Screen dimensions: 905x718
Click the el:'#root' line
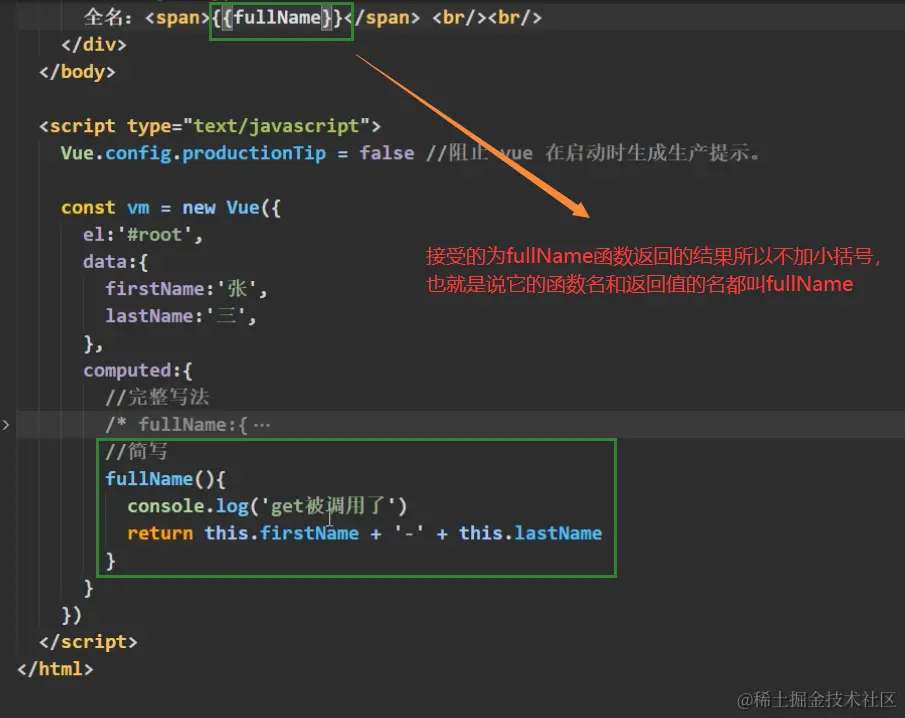coord(143,234)
